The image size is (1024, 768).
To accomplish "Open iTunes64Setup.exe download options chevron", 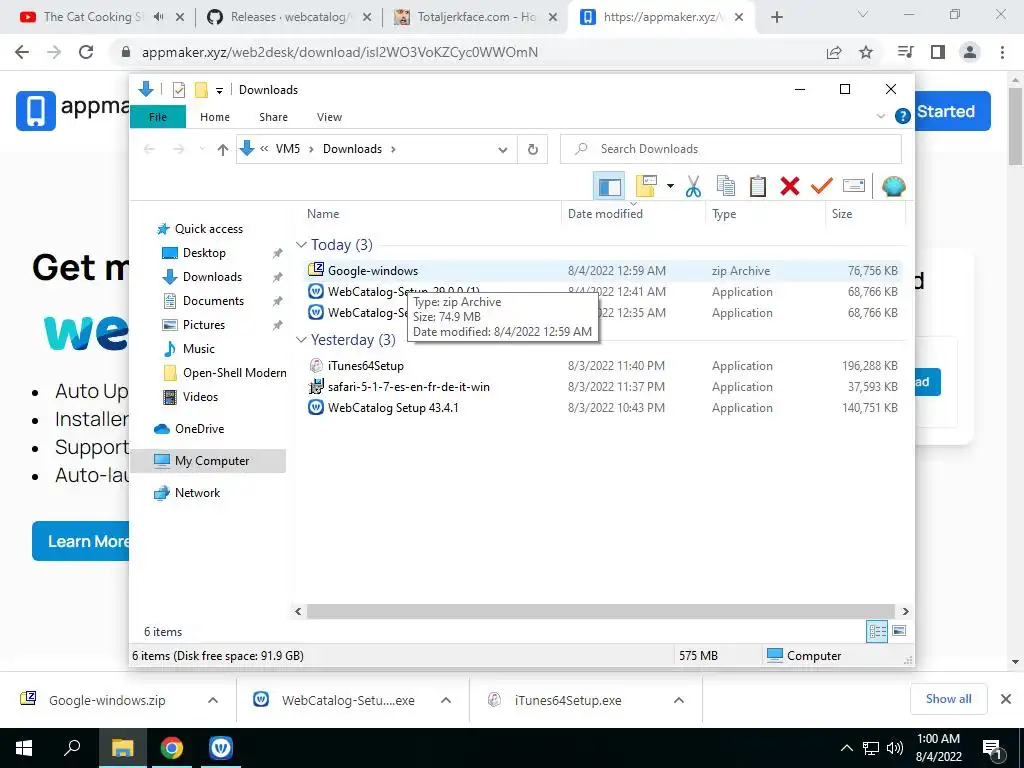I will point(679,700).
